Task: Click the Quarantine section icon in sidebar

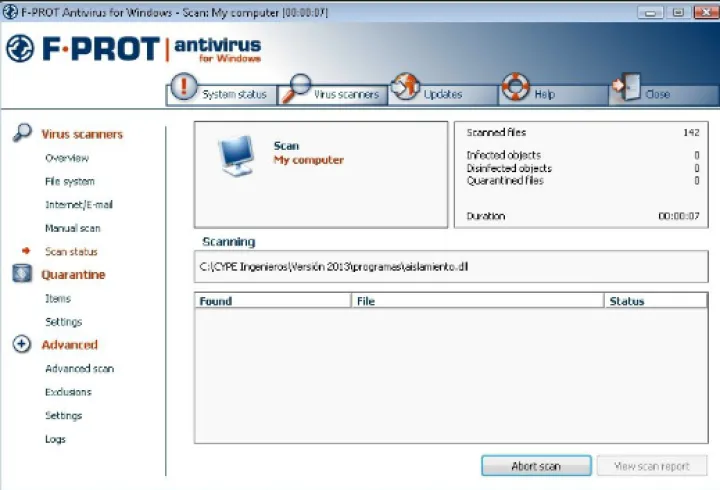Action: (22, 275)
